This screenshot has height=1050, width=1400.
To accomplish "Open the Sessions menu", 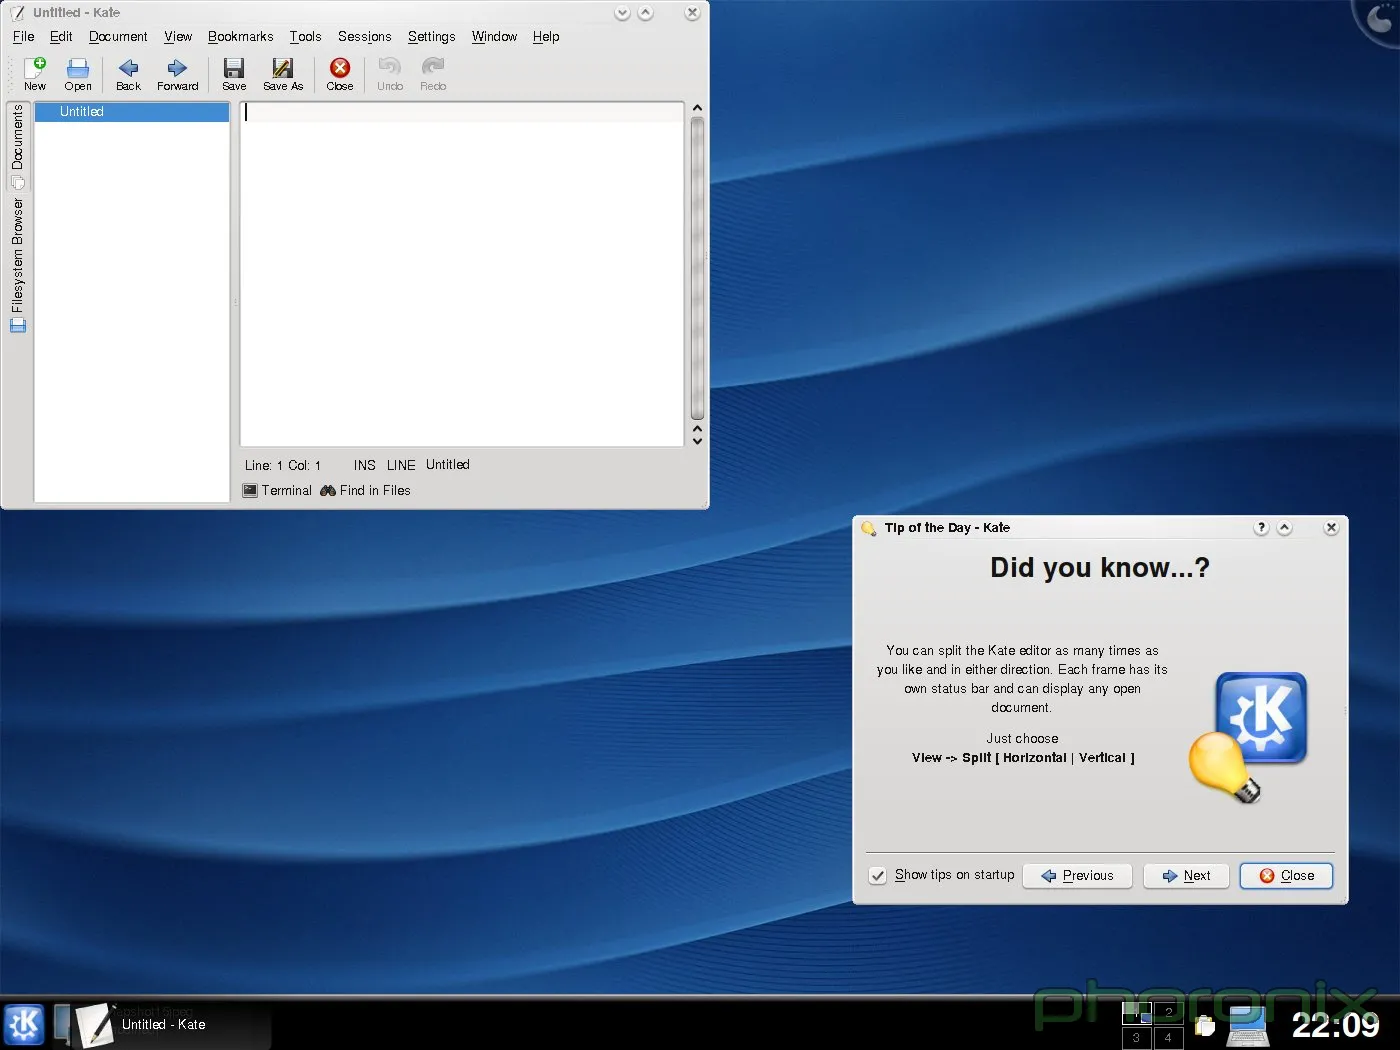I will click(x=364, y=37).
